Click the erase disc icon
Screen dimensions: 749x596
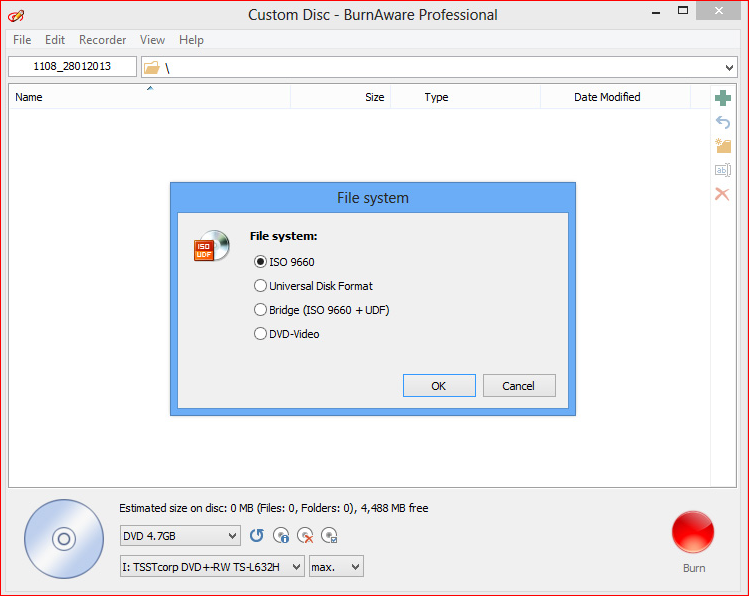(x=305, y=535)
